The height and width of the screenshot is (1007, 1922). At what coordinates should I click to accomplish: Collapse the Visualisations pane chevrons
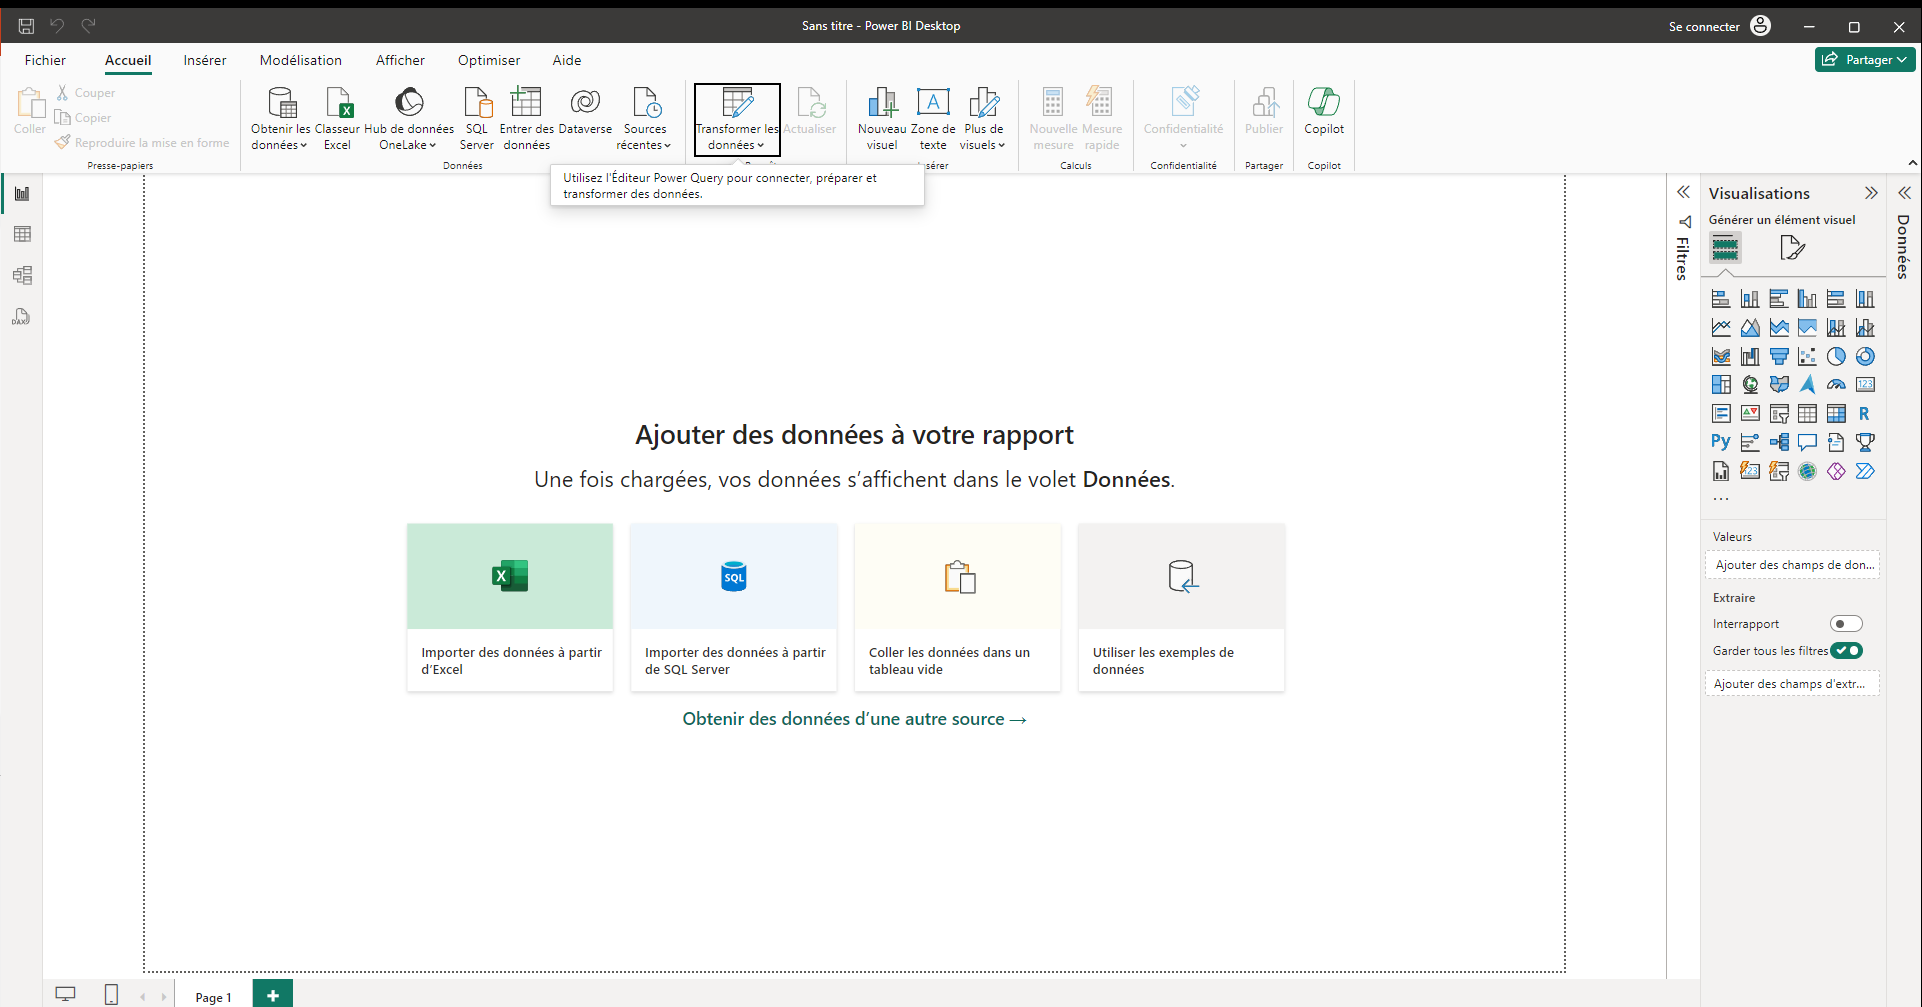(x=1871, y=193)
